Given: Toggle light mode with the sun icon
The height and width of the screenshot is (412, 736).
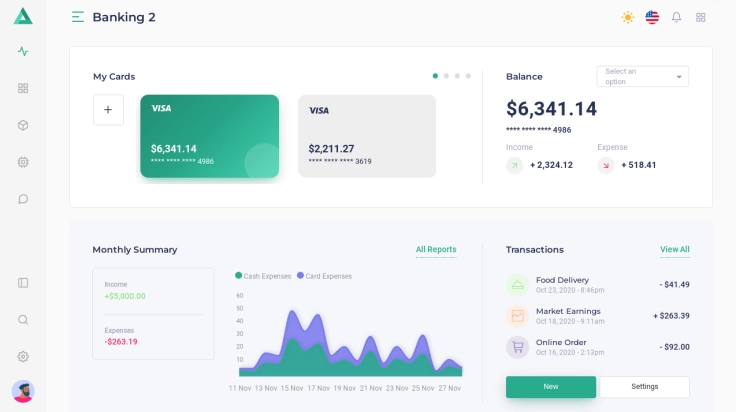Looking at the screenshot, I should coord(627,17).
